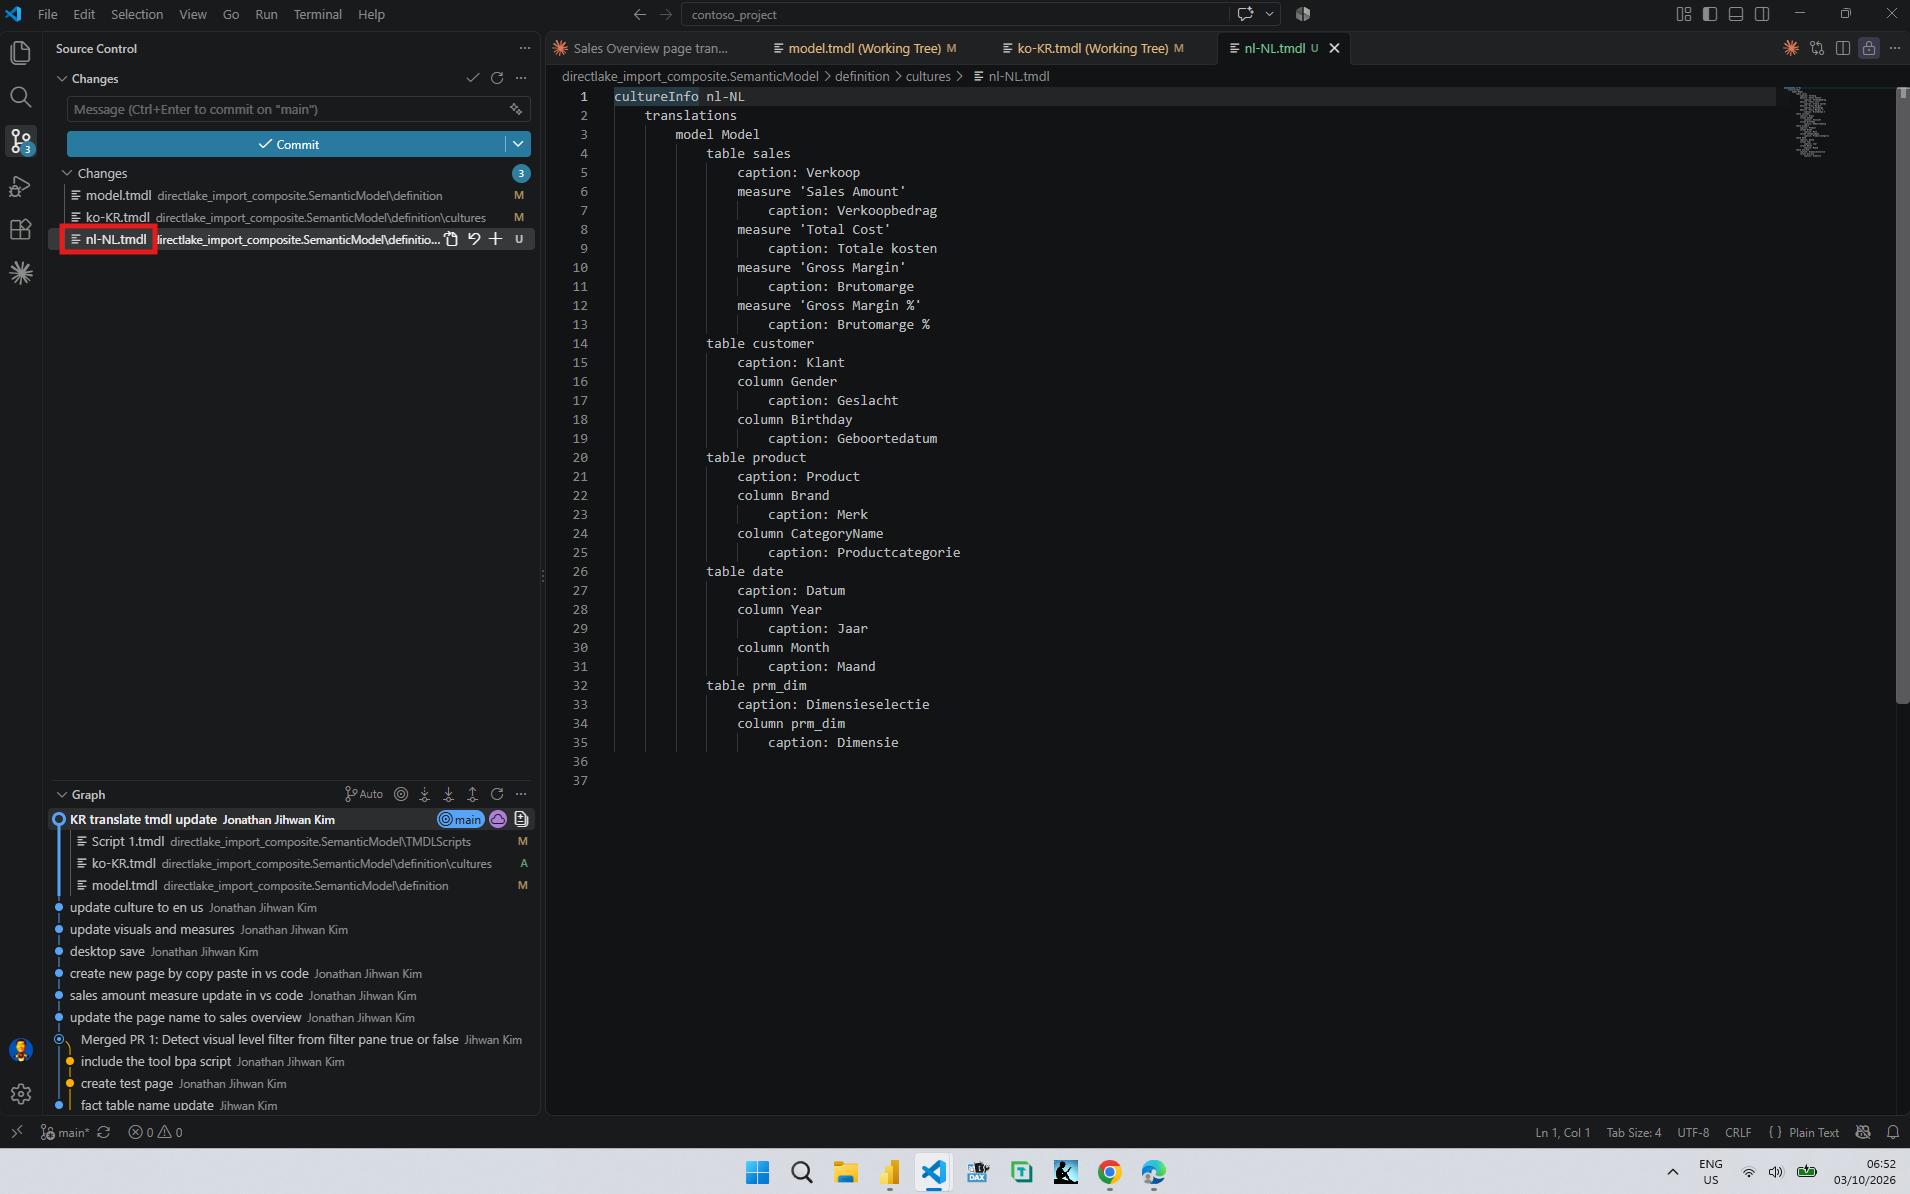
Task: Click the editor vertical scrollbar
Action: pyautogui.click(x=1902, y=395)
